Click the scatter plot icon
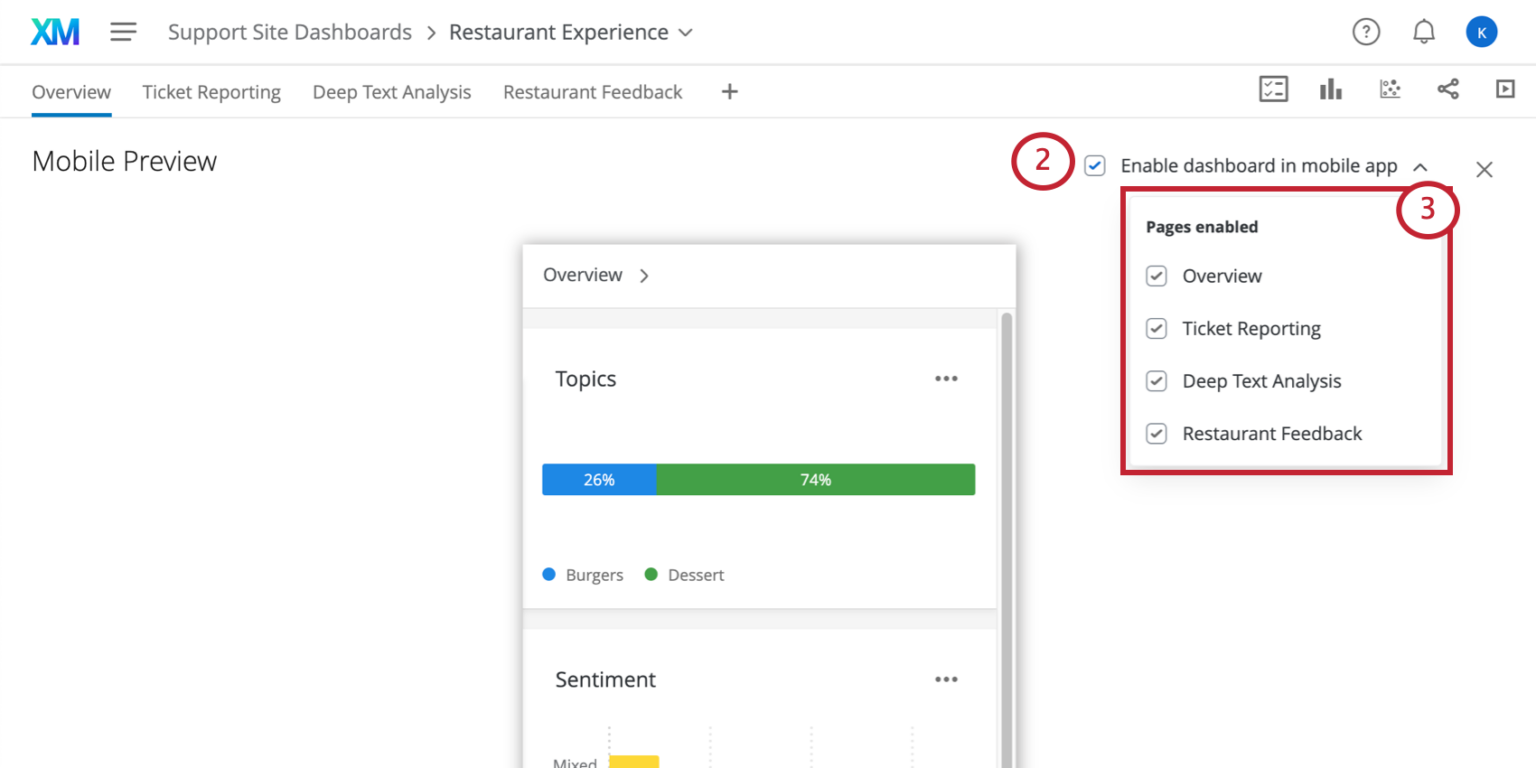The height and width of the screenshot is (768, 1536). (x=1390, y=90)
